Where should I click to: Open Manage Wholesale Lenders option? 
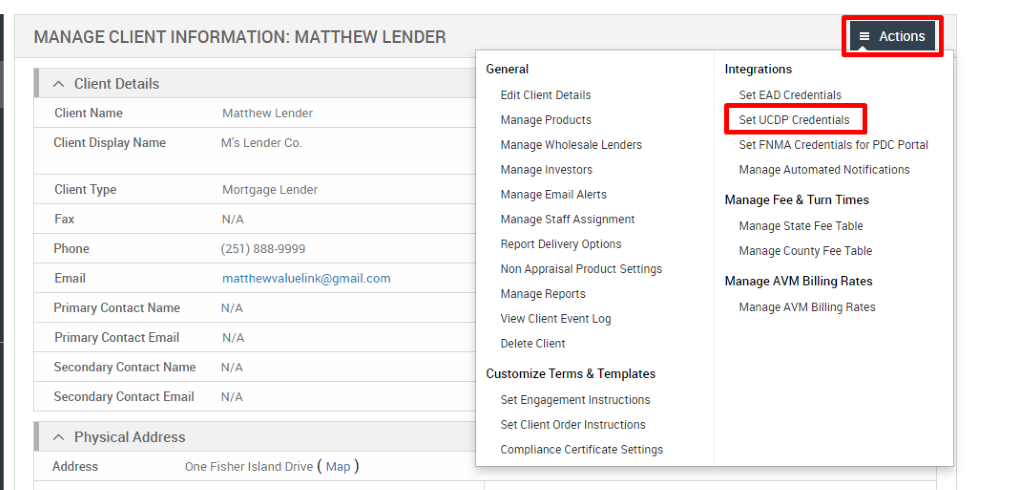click(x=571, y=145)
